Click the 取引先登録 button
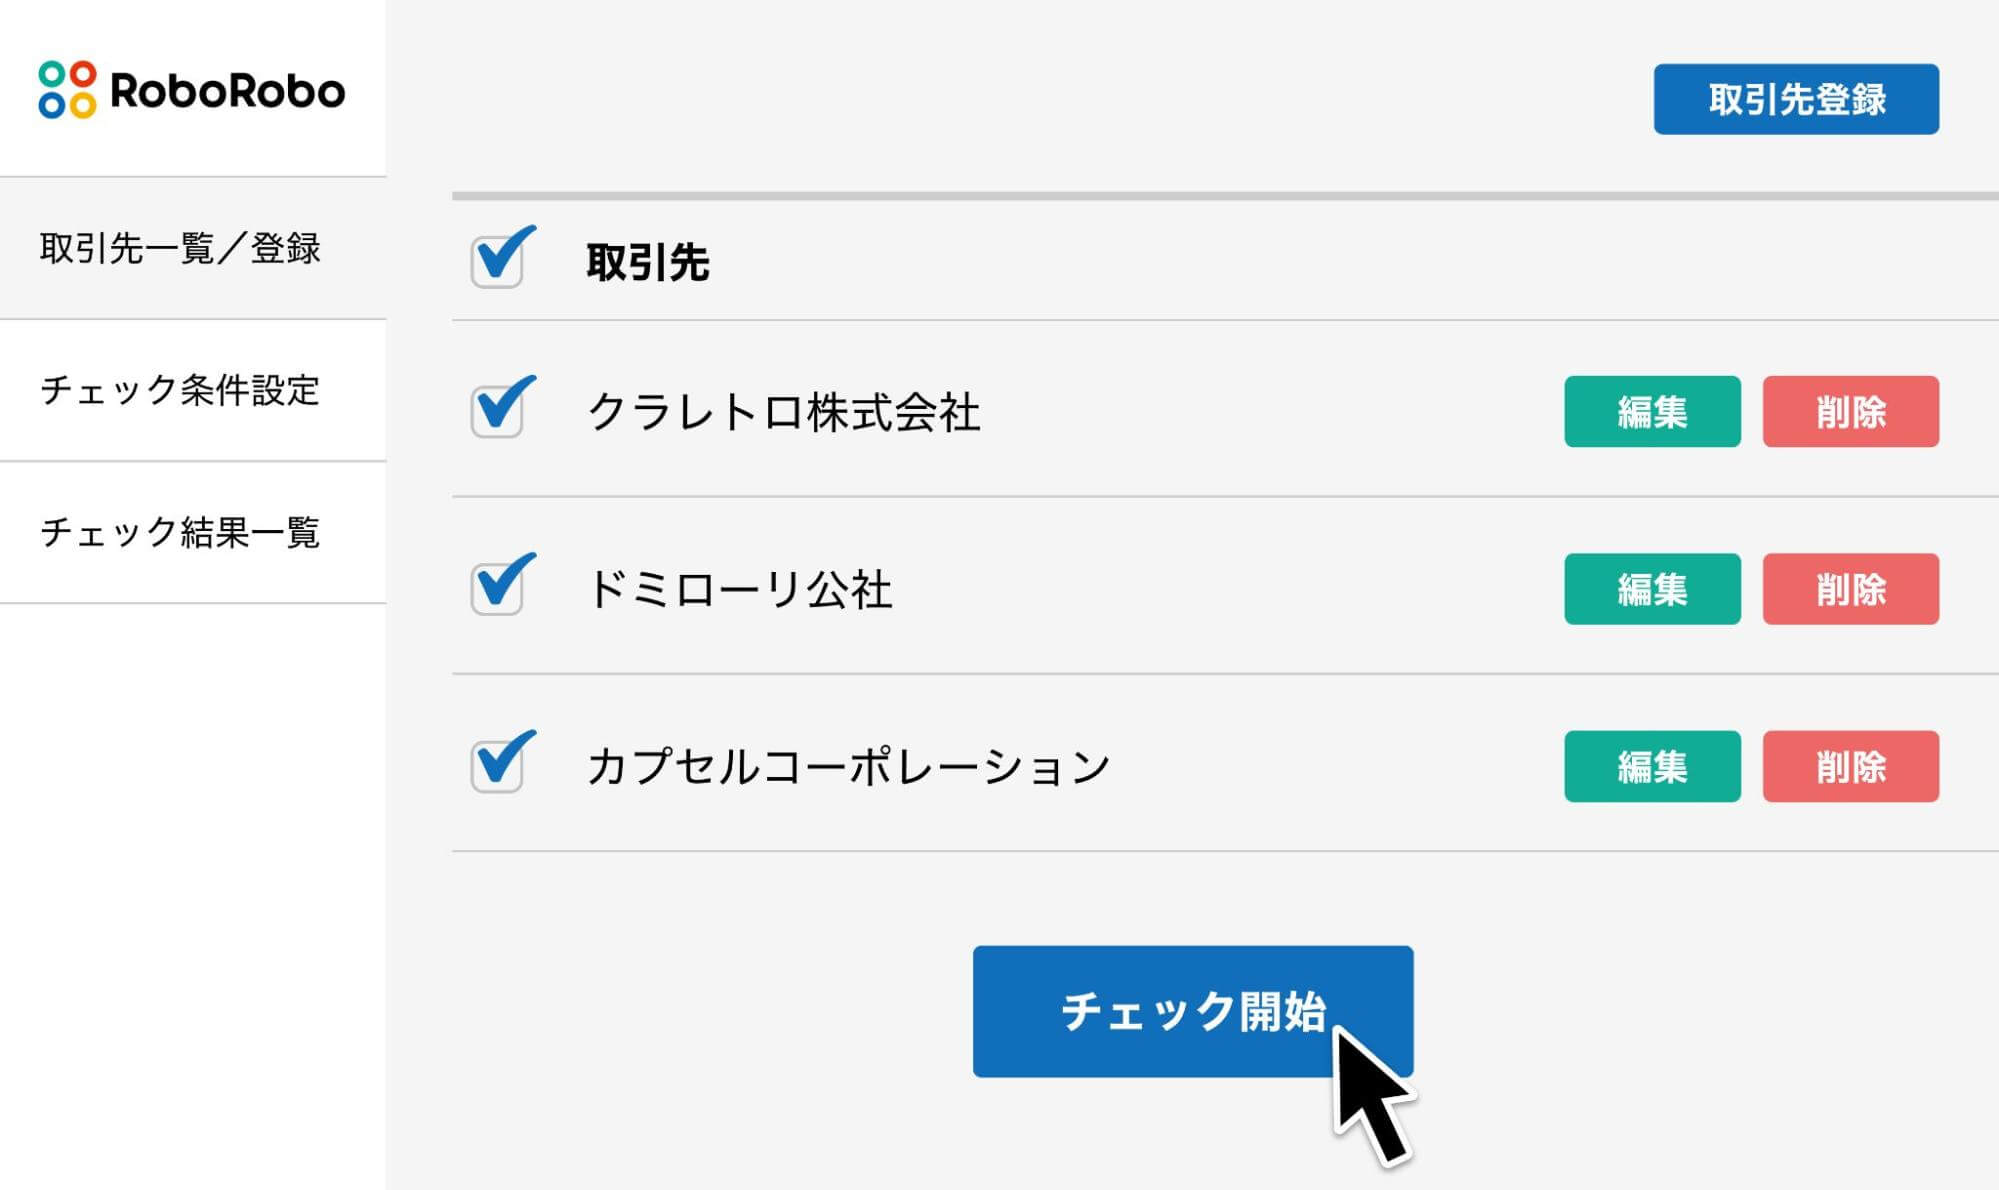This screenshot has width=1999, height=1190. tap(1794, 100)
